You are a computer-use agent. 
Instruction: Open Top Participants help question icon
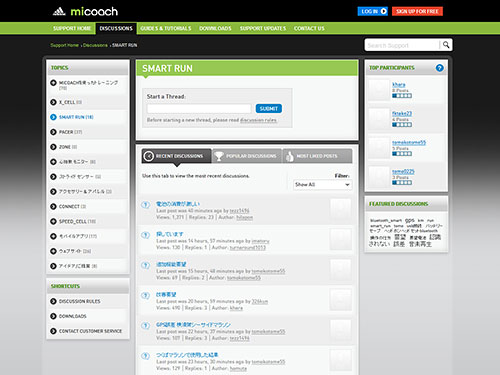(440, 68)
